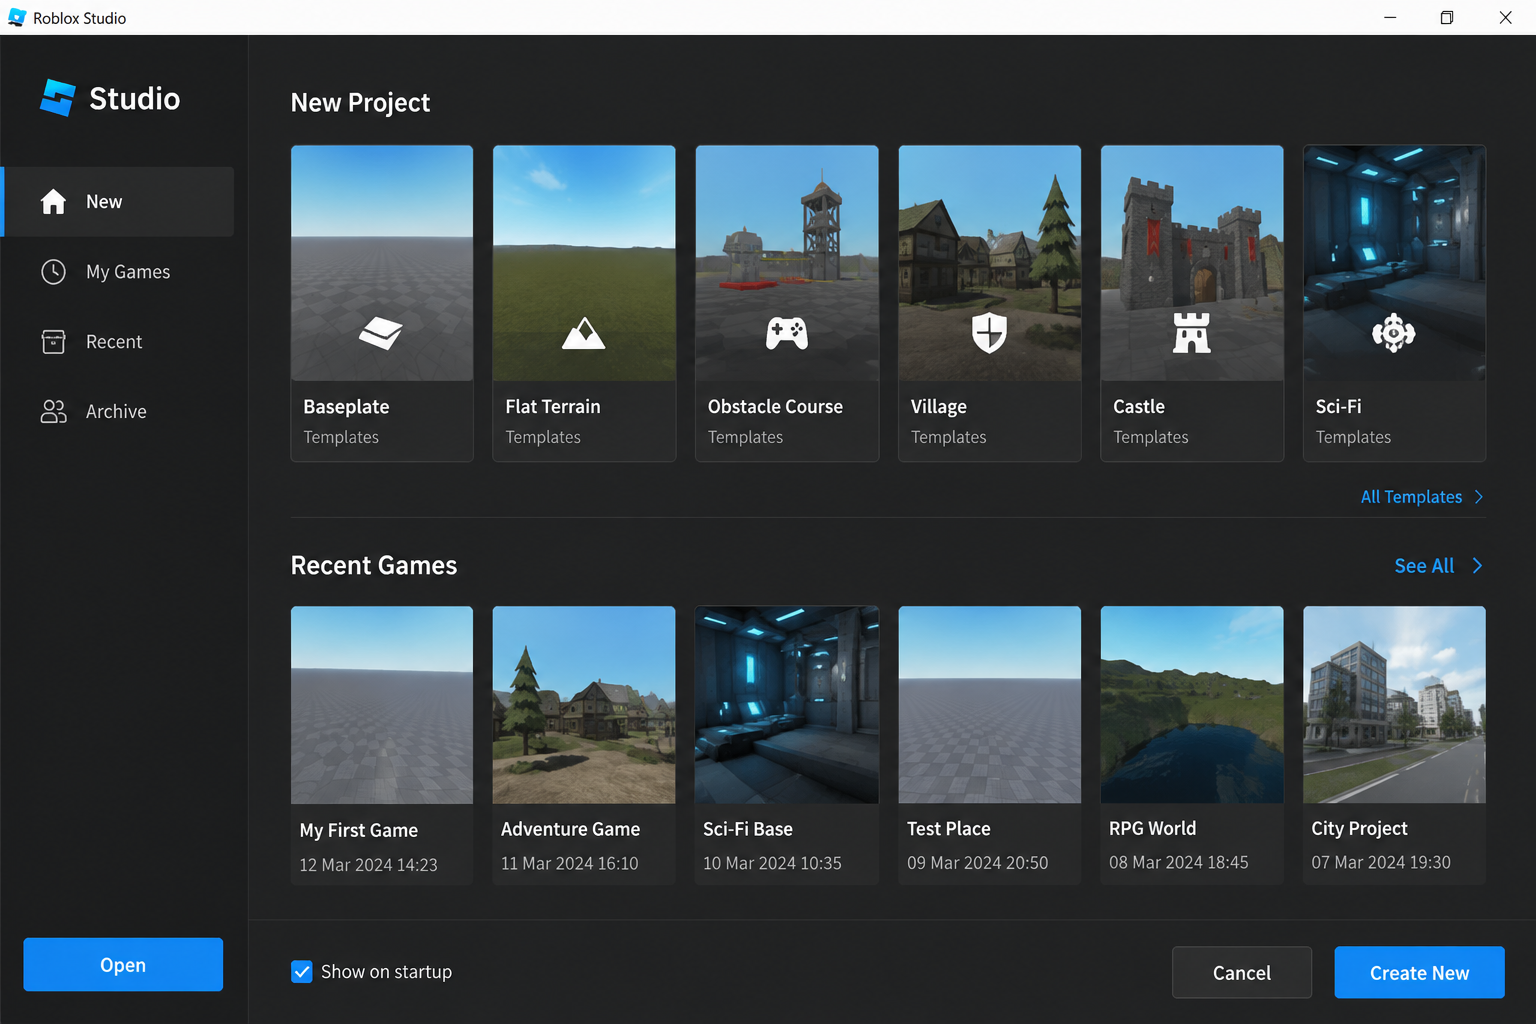Screen dimensions: 1536x1024
Task: Click the date 07 Mar 2024 19:30
Action: [1381, 862]
